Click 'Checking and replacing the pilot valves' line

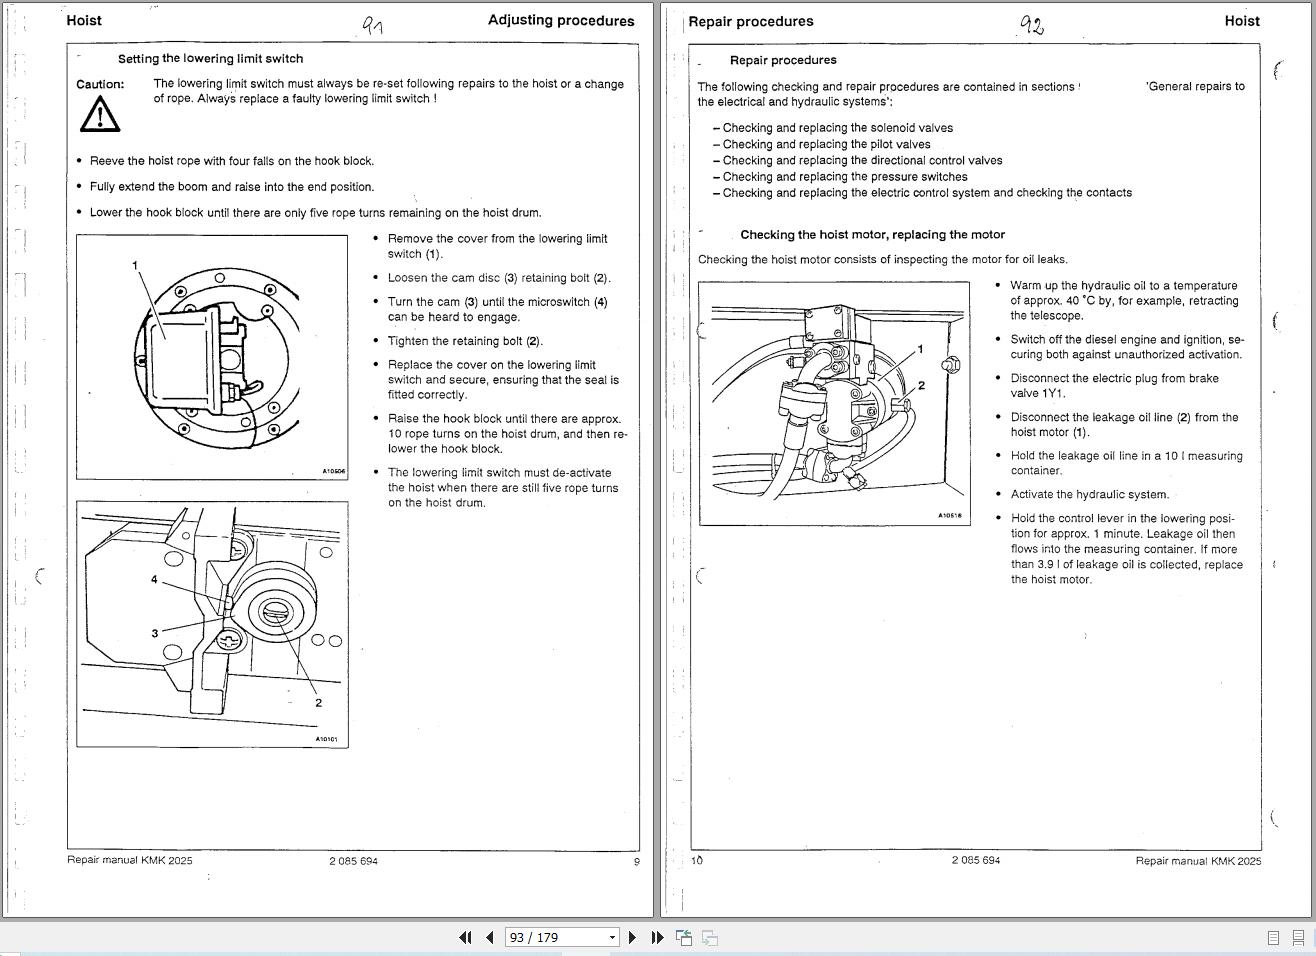click(821, 144)
